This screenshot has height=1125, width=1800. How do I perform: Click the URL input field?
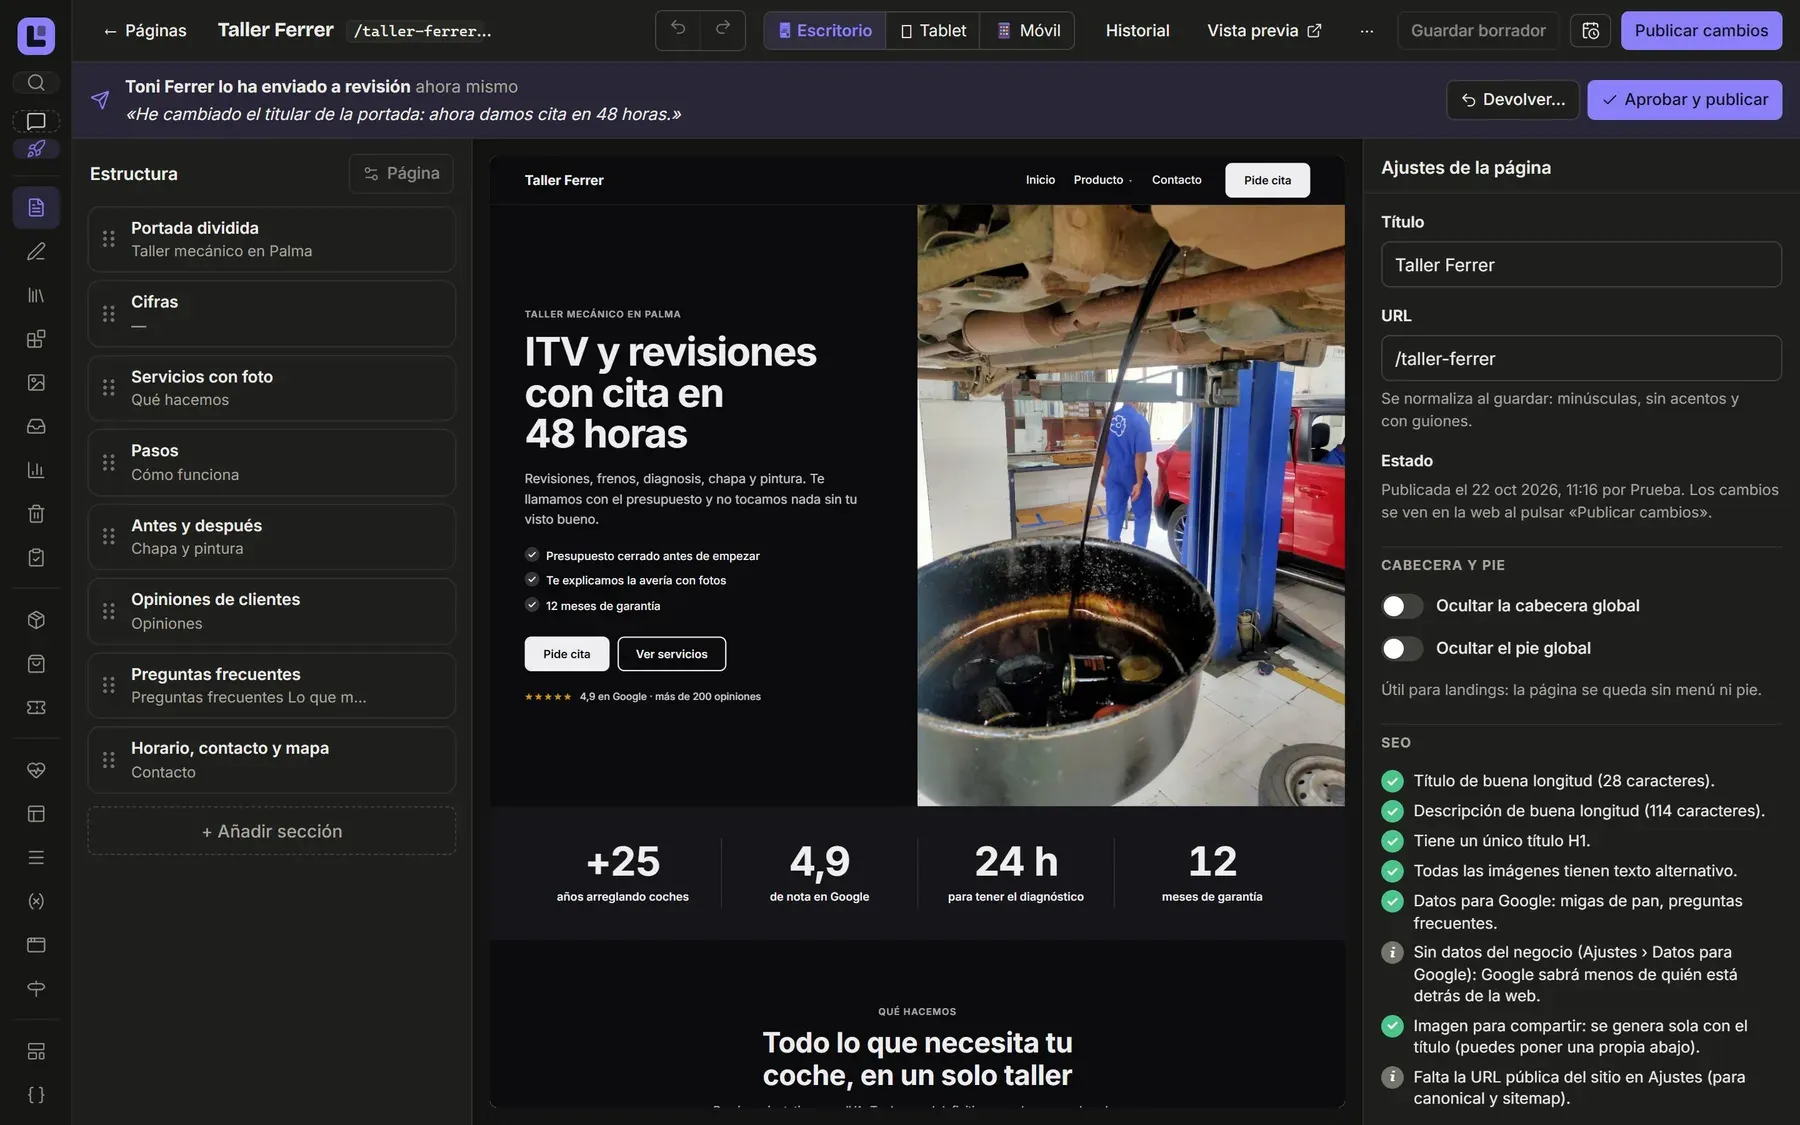coord(1581,358)
